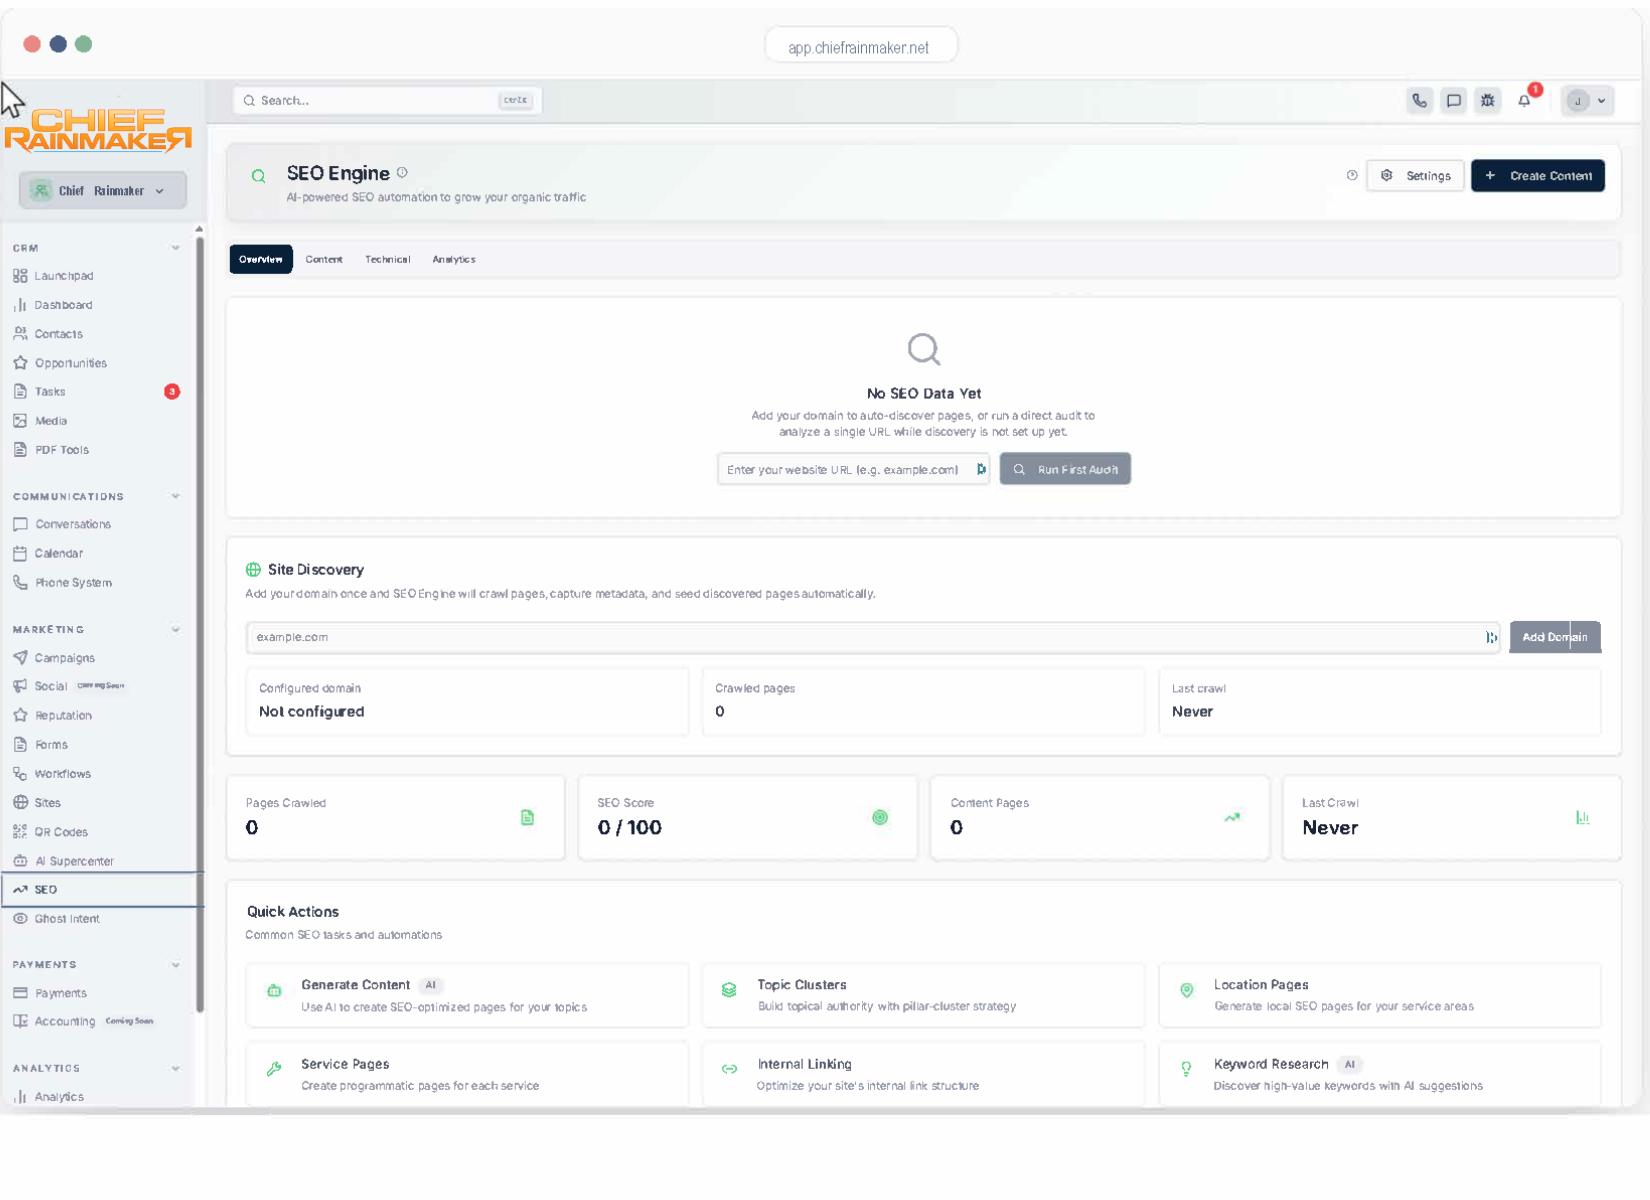Click the info icon next to SEO Engine title
Screen dimensions: 1650x1200
pyautogui.click(x=402, y=173)
